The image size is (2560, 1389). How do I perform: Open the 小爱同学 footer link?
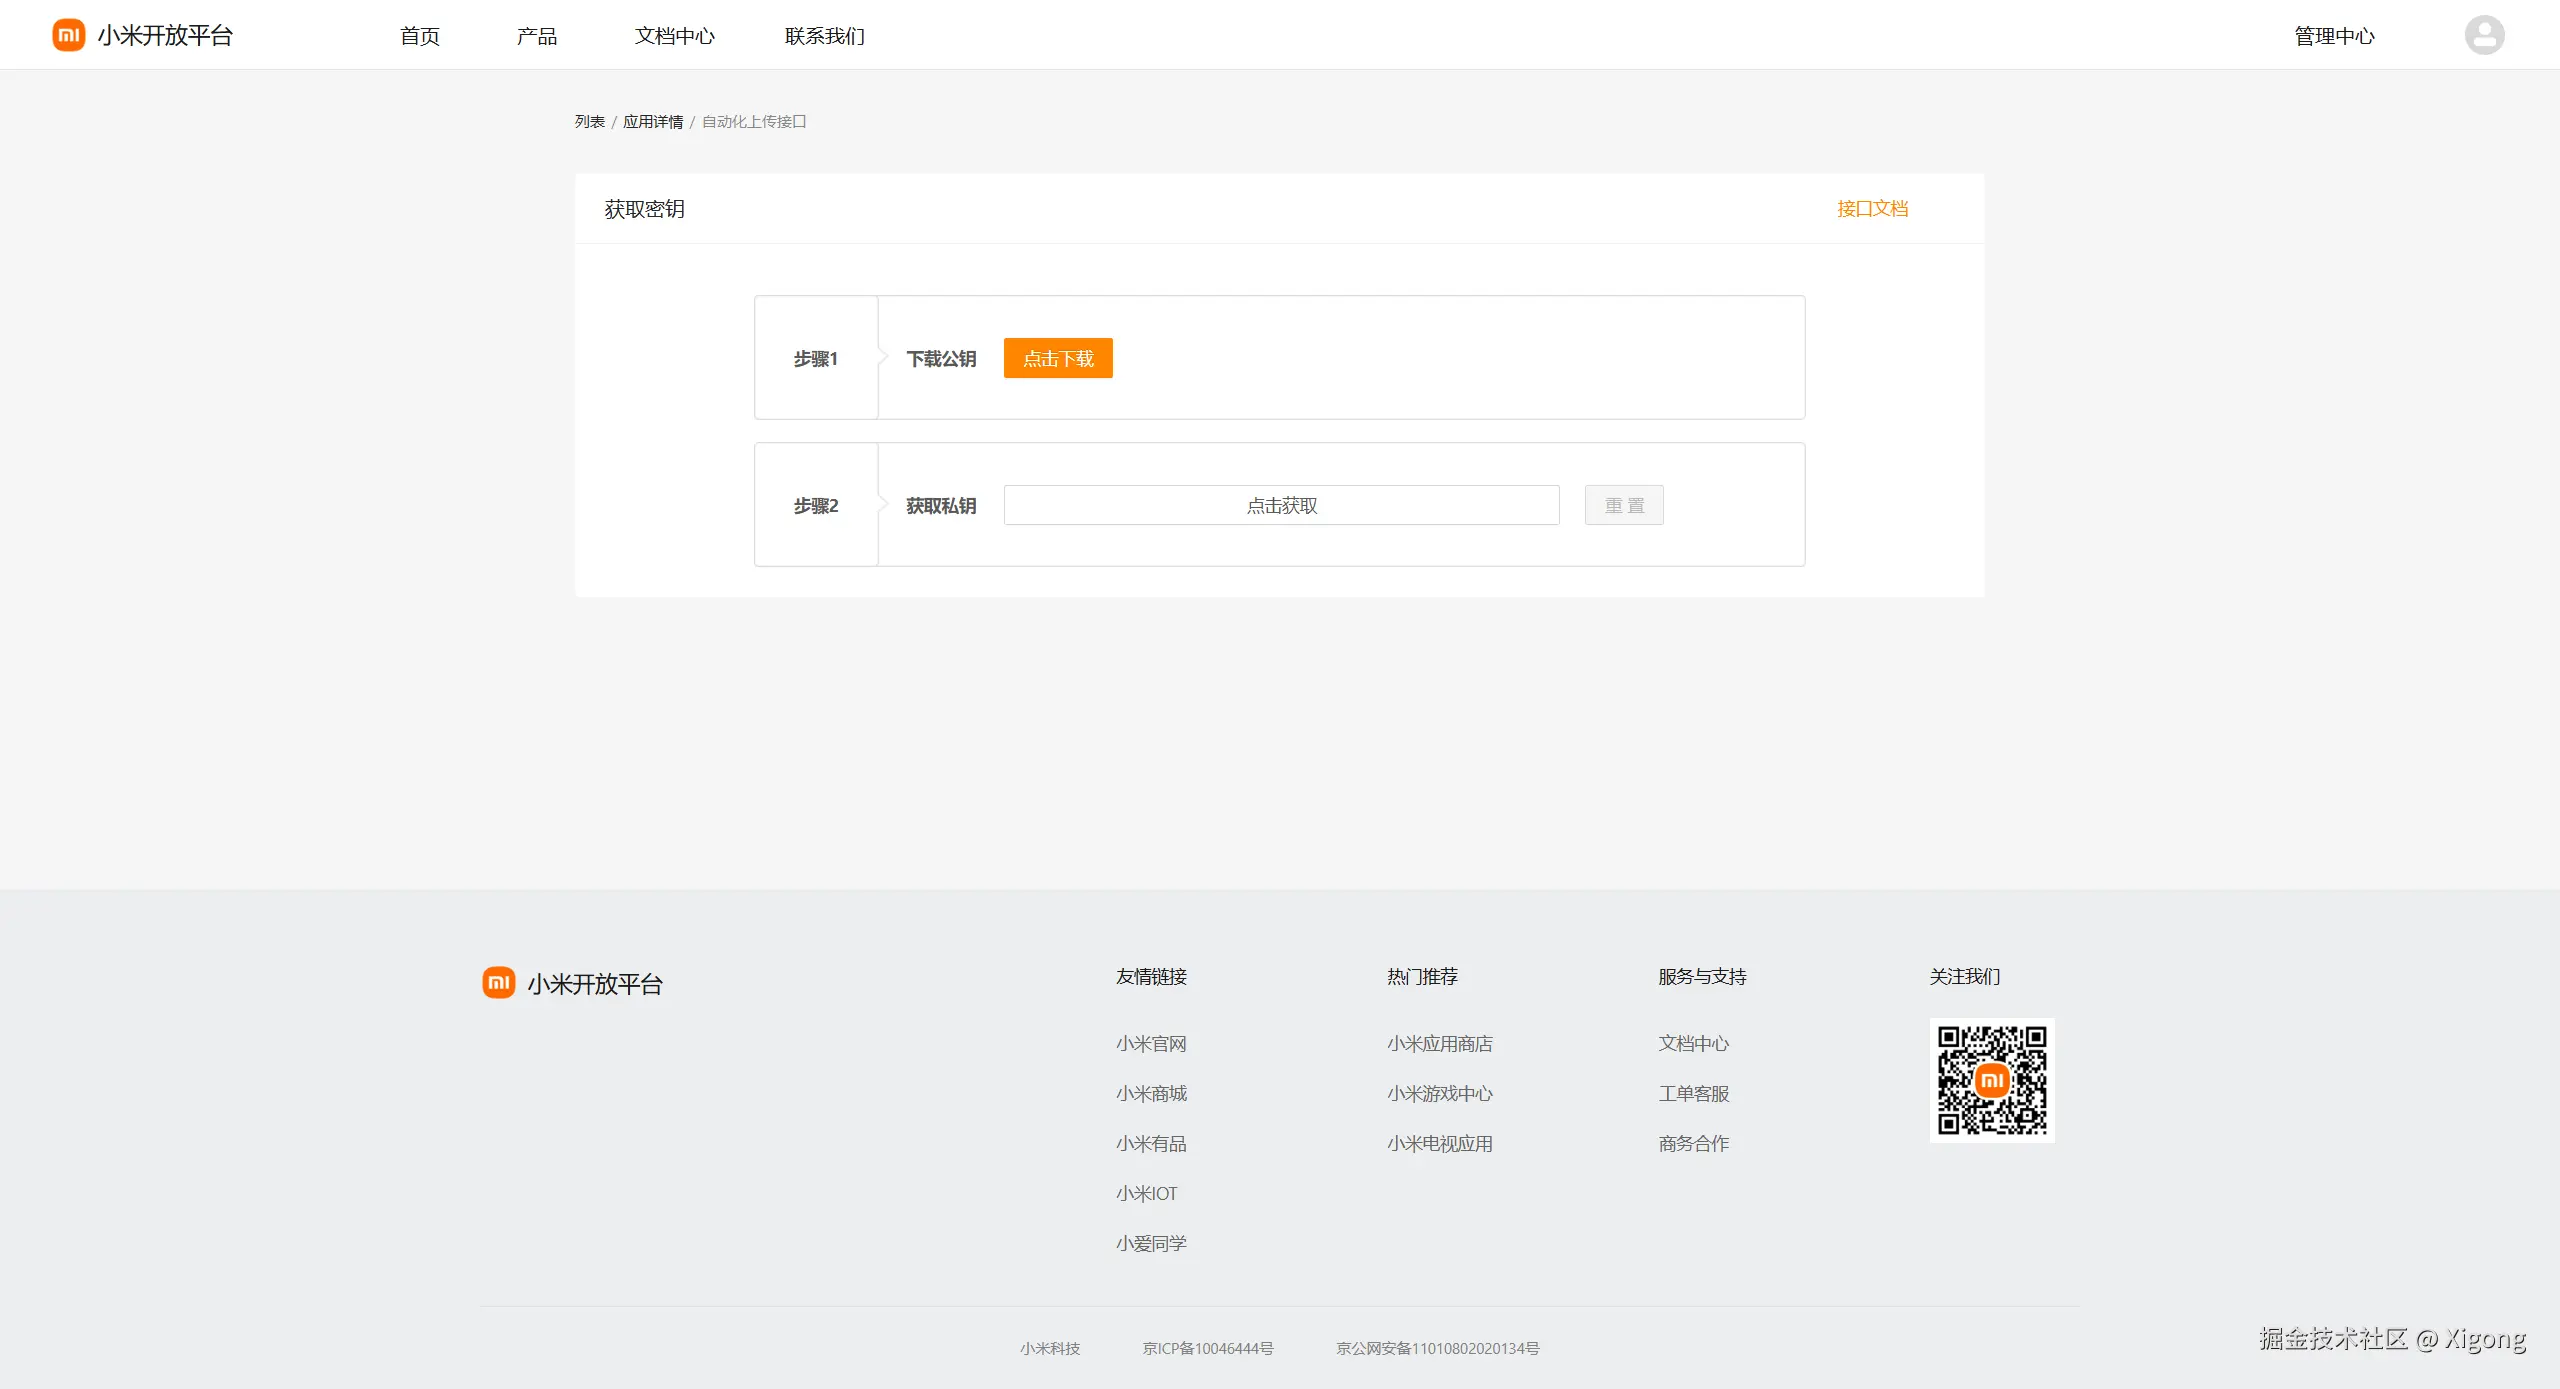pyautogui.click(x=1151, y=1243)
